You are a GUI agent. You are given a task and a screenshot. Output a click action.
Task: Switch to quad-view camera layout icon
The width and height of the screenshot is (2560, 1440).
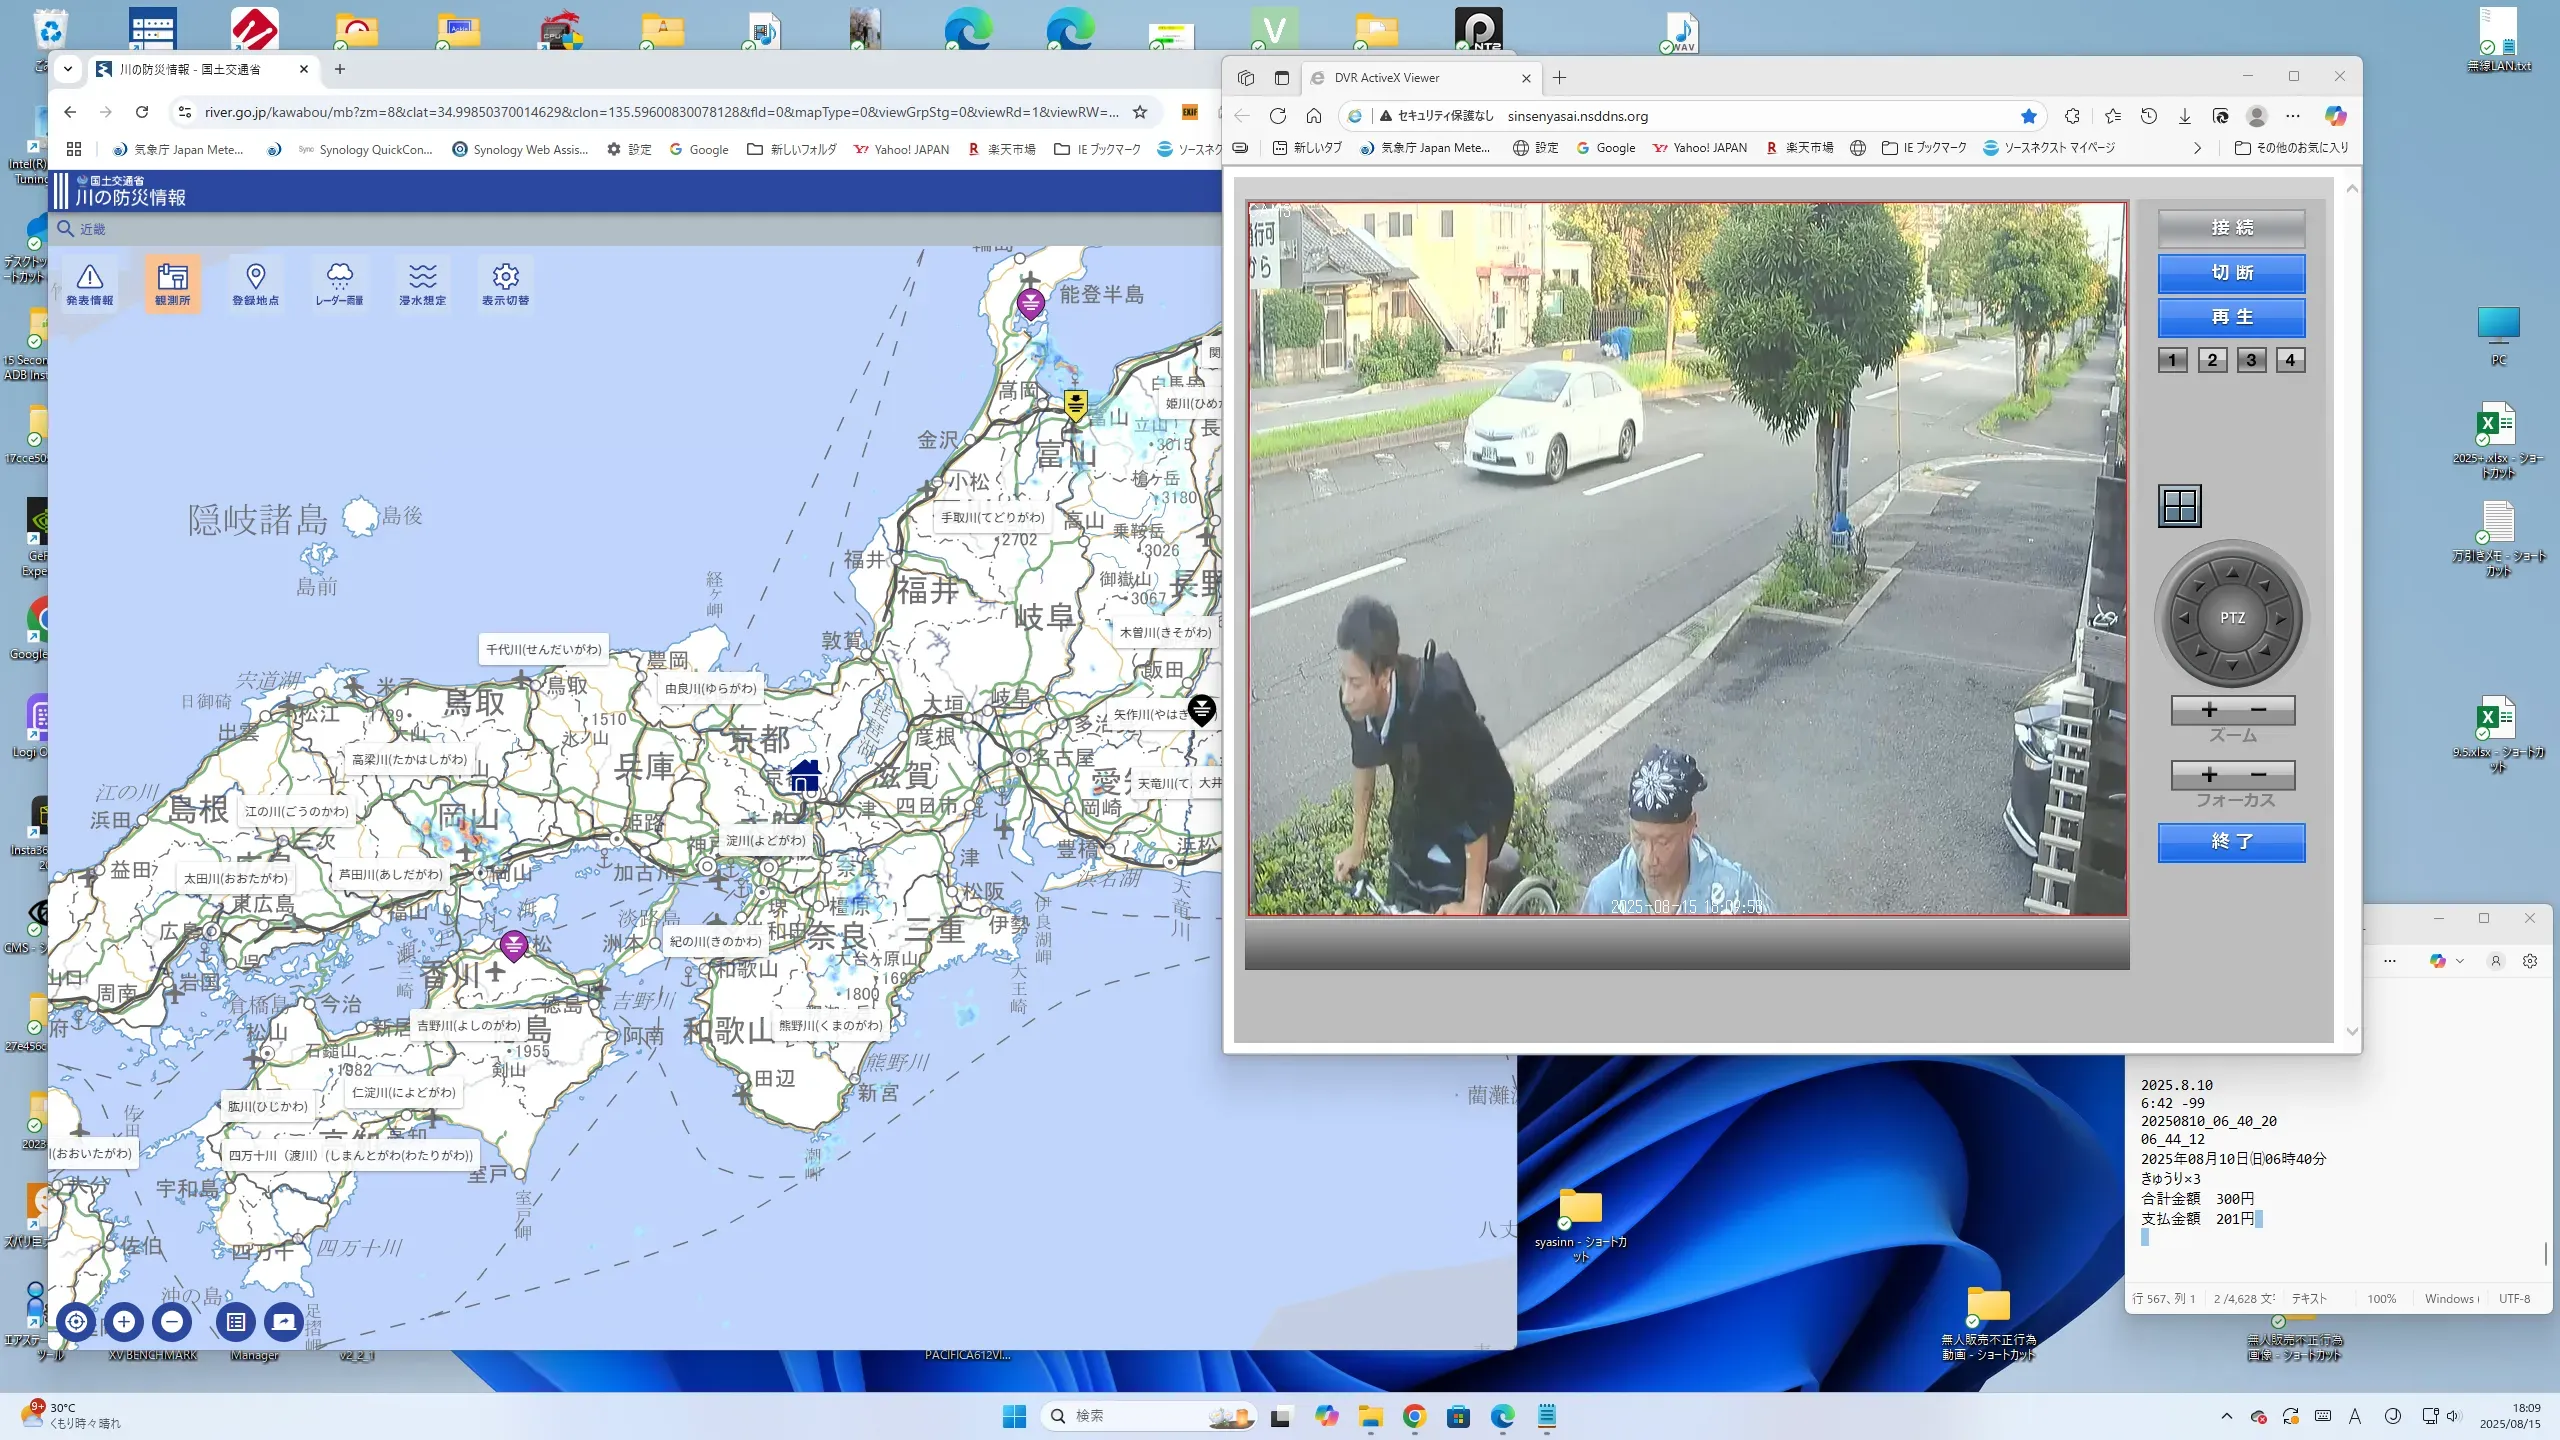(2179, 506)
